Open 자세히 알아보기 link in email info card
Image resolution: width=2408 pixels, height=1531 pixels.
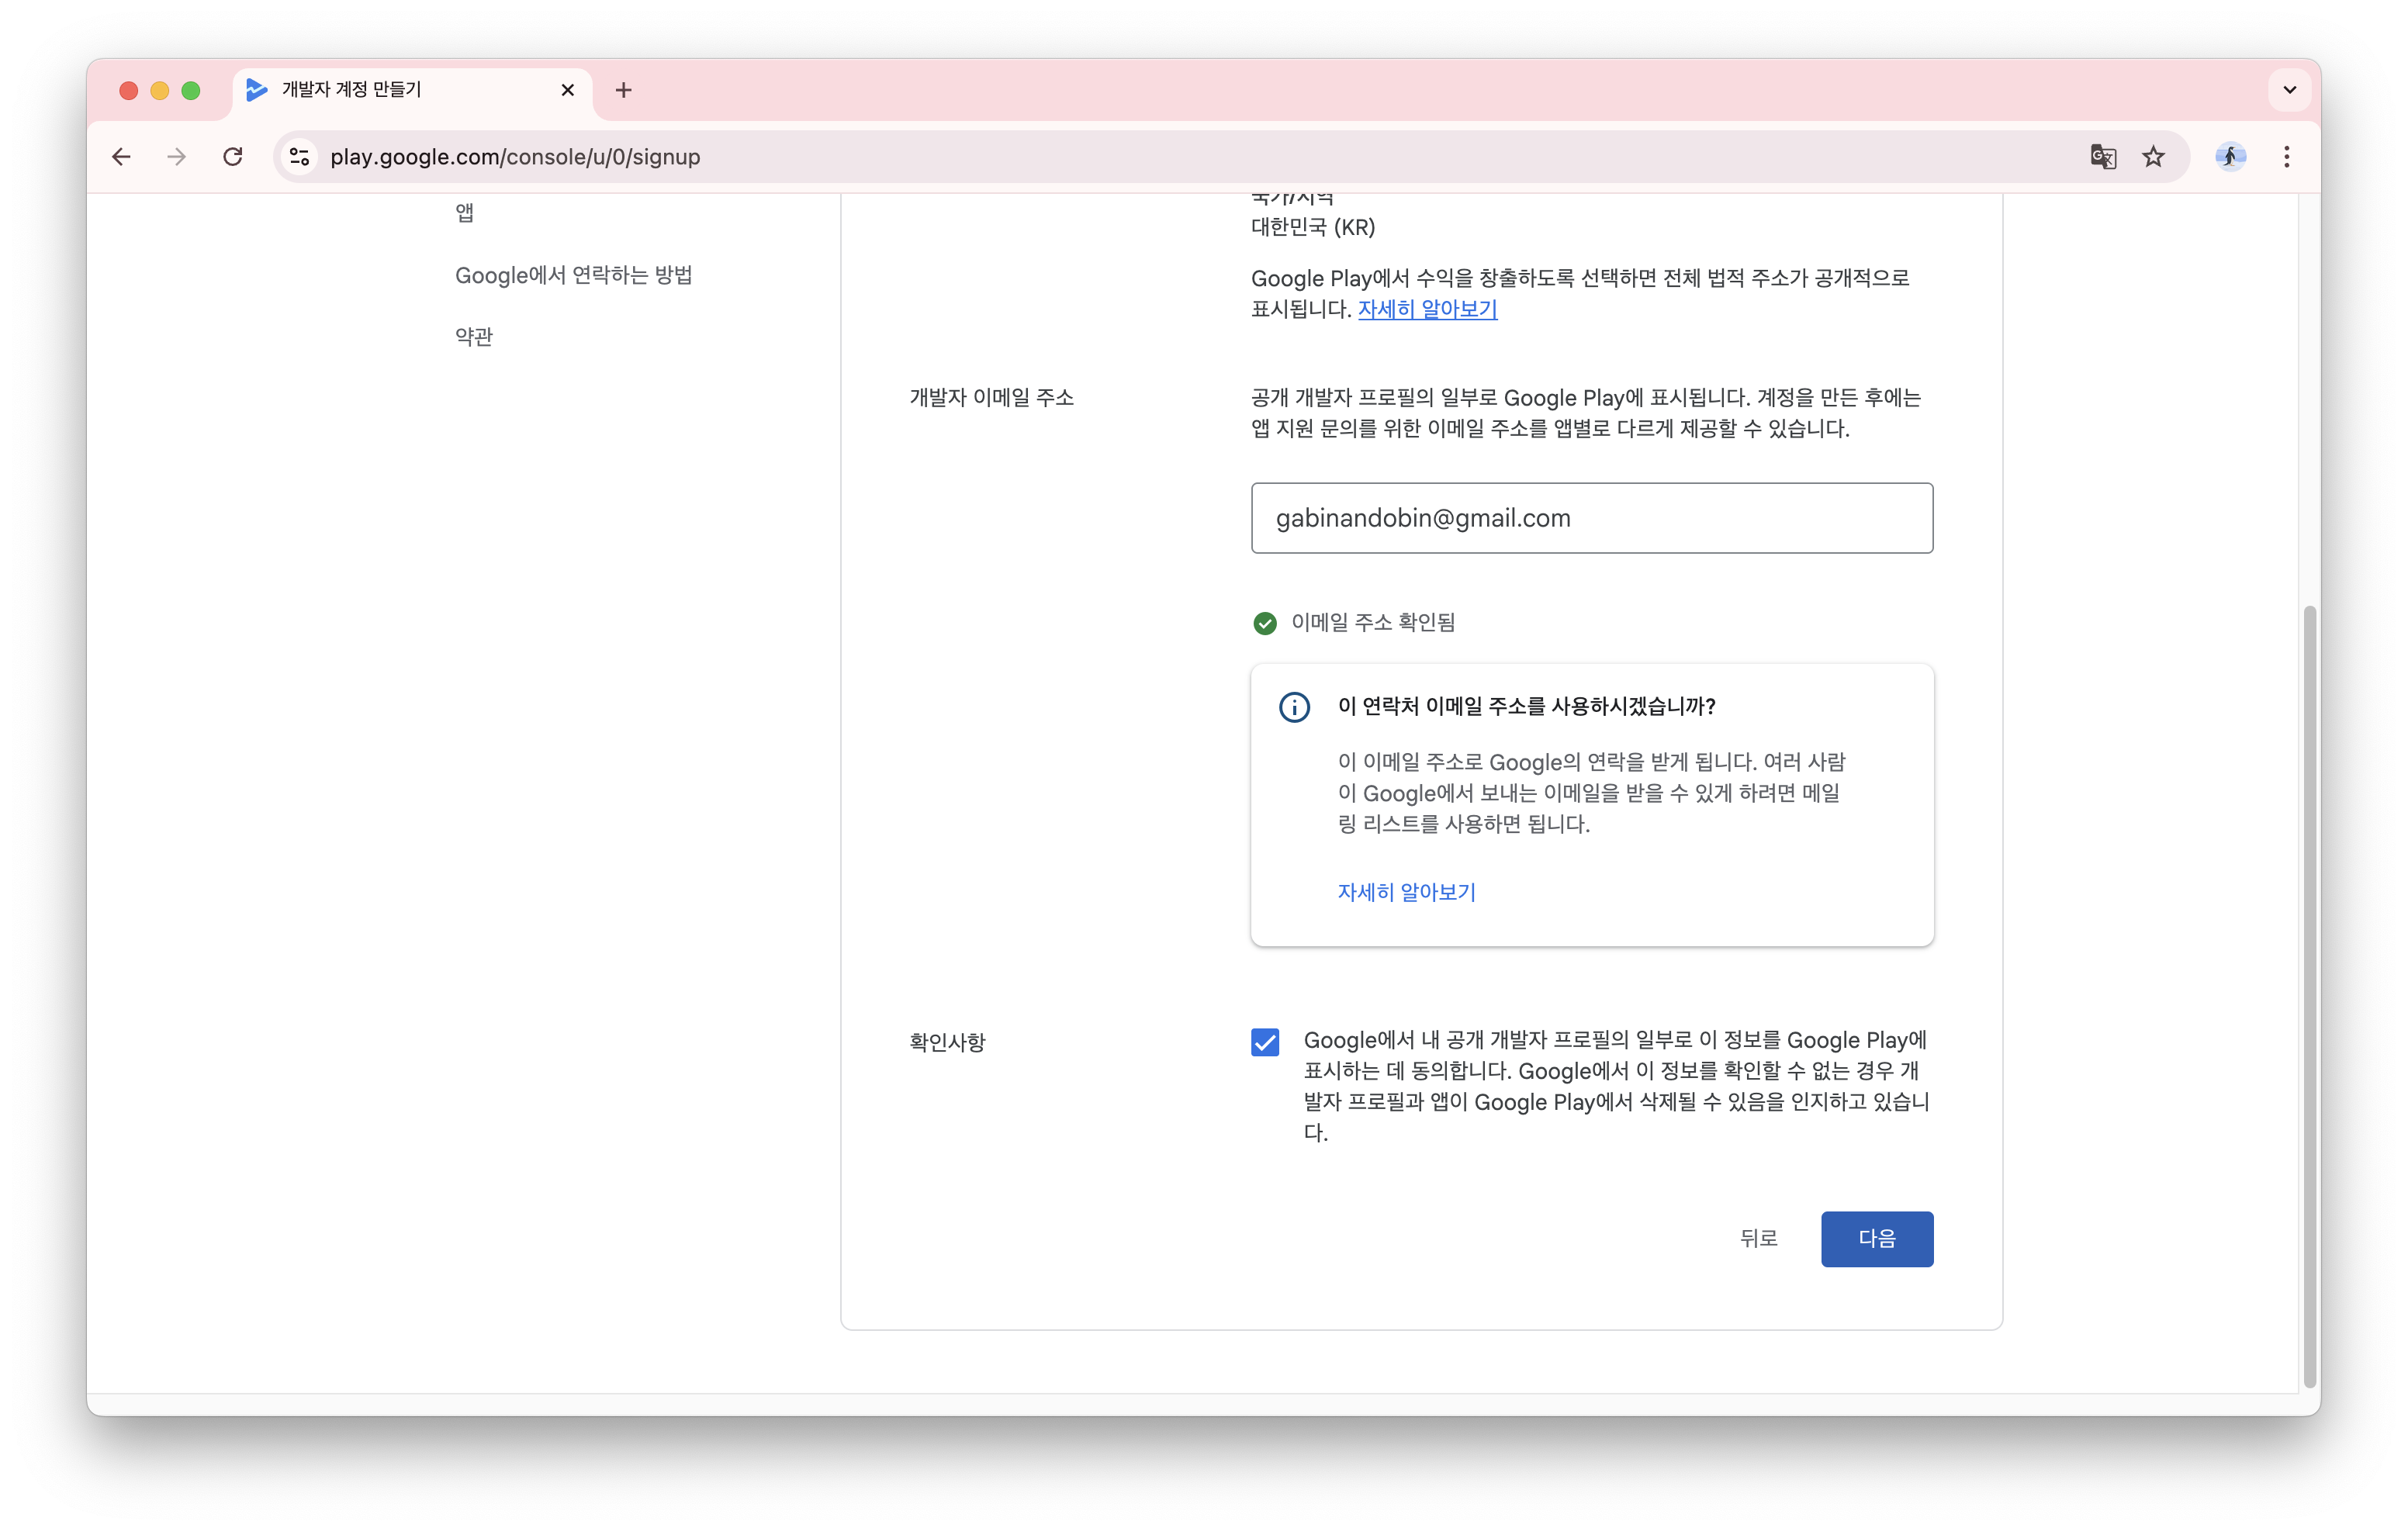click(x=1406, y=892)
